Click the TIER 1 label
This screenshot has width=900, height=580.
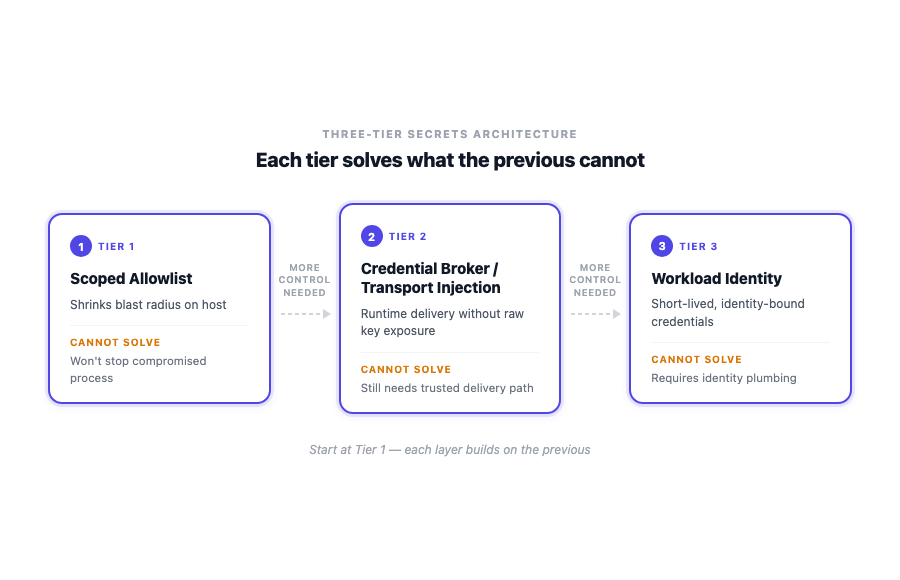(x=117, y=246)
